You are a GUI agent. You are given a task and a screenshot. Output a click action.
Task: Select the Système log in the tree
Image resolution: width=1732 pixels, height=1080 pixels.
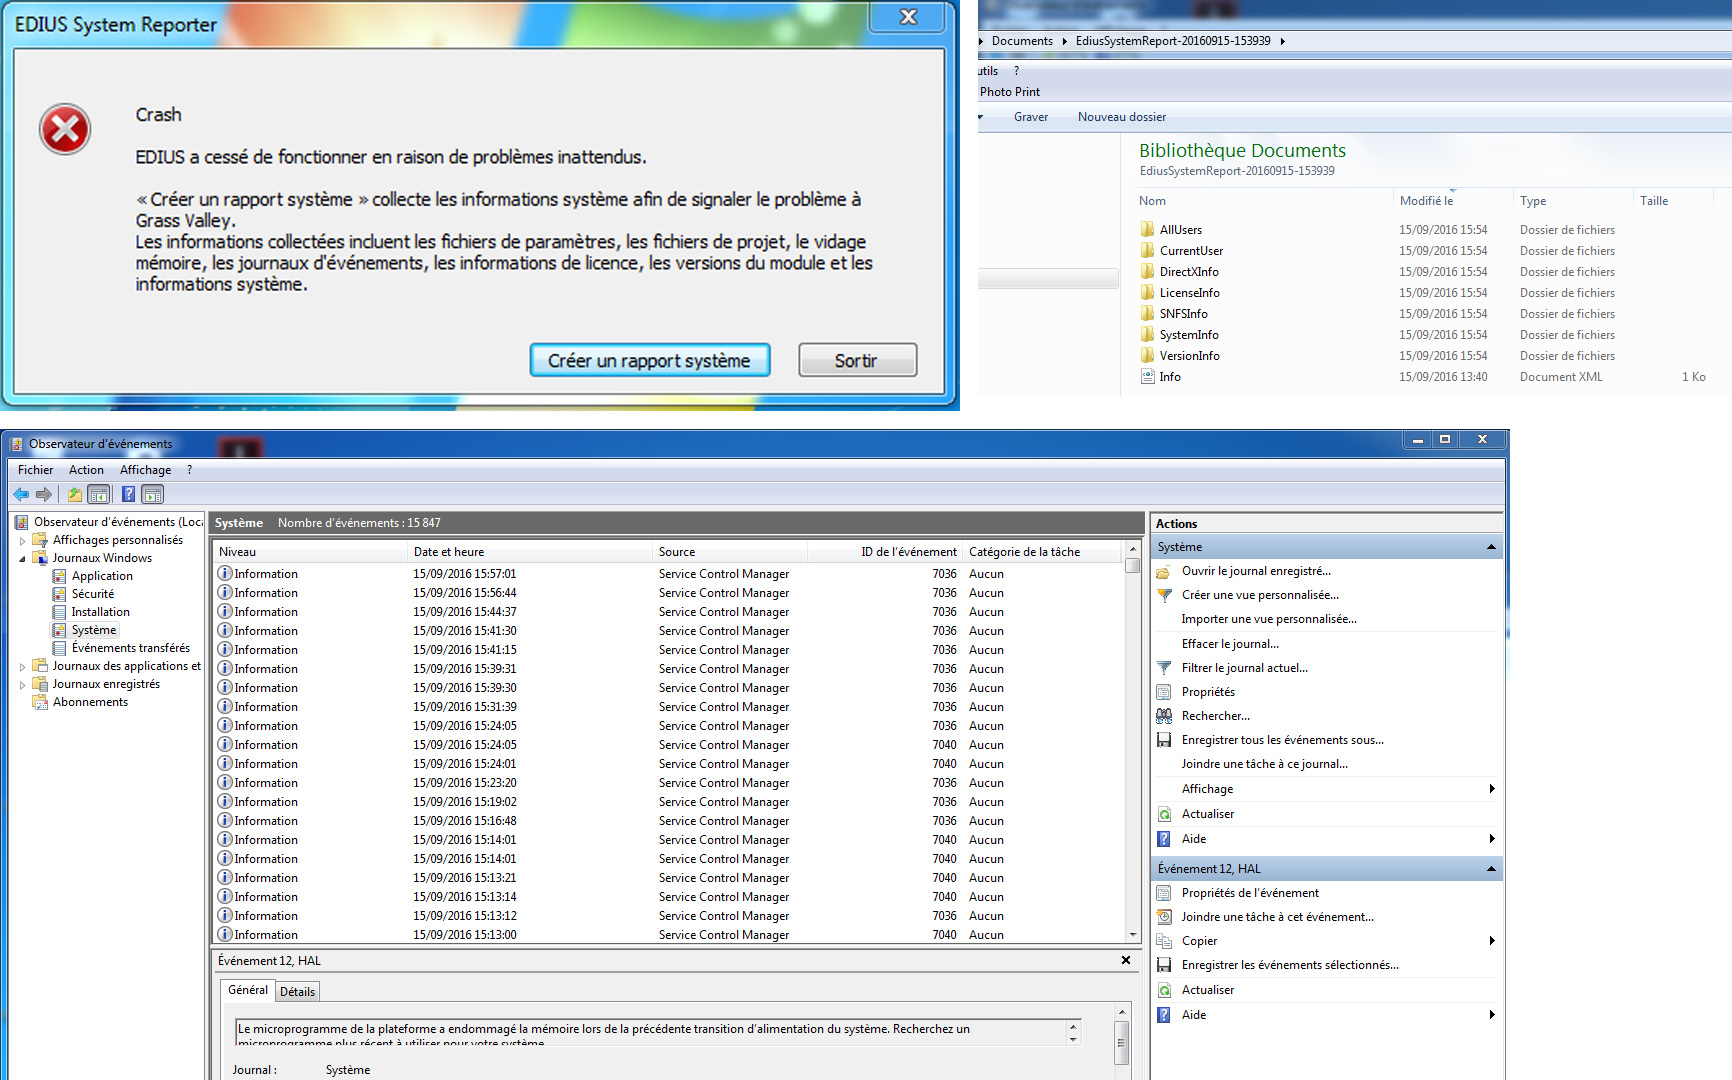pyautogui.click(x=94, y=630)
